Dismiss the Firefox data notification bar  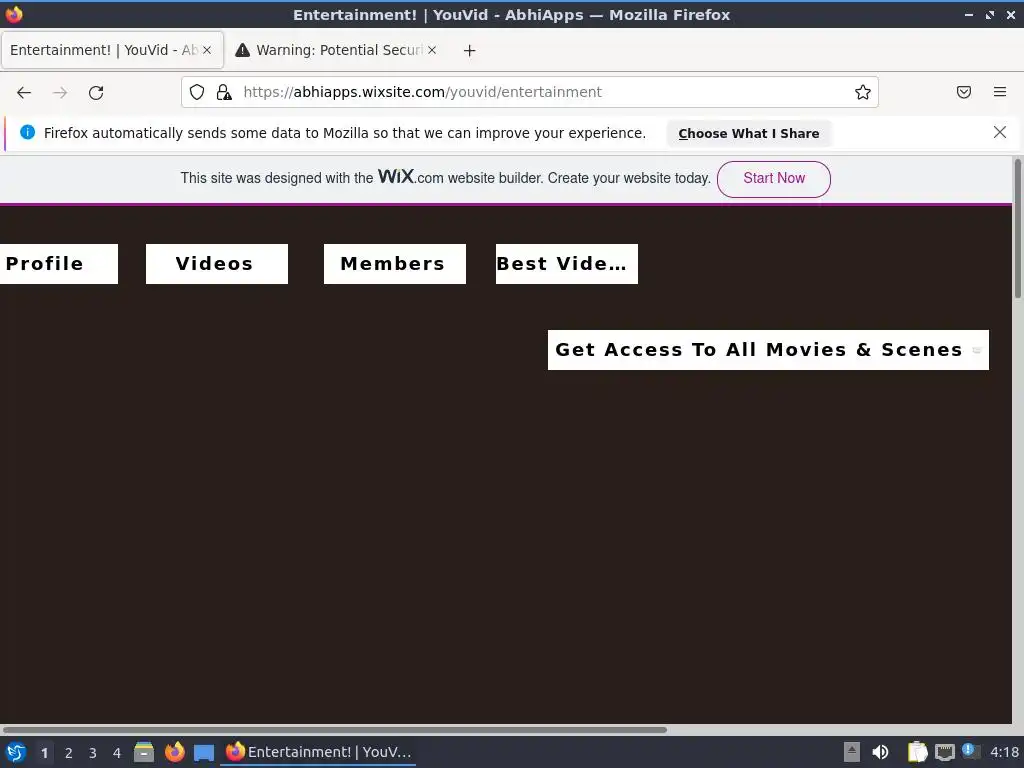(x=999, y=133)
